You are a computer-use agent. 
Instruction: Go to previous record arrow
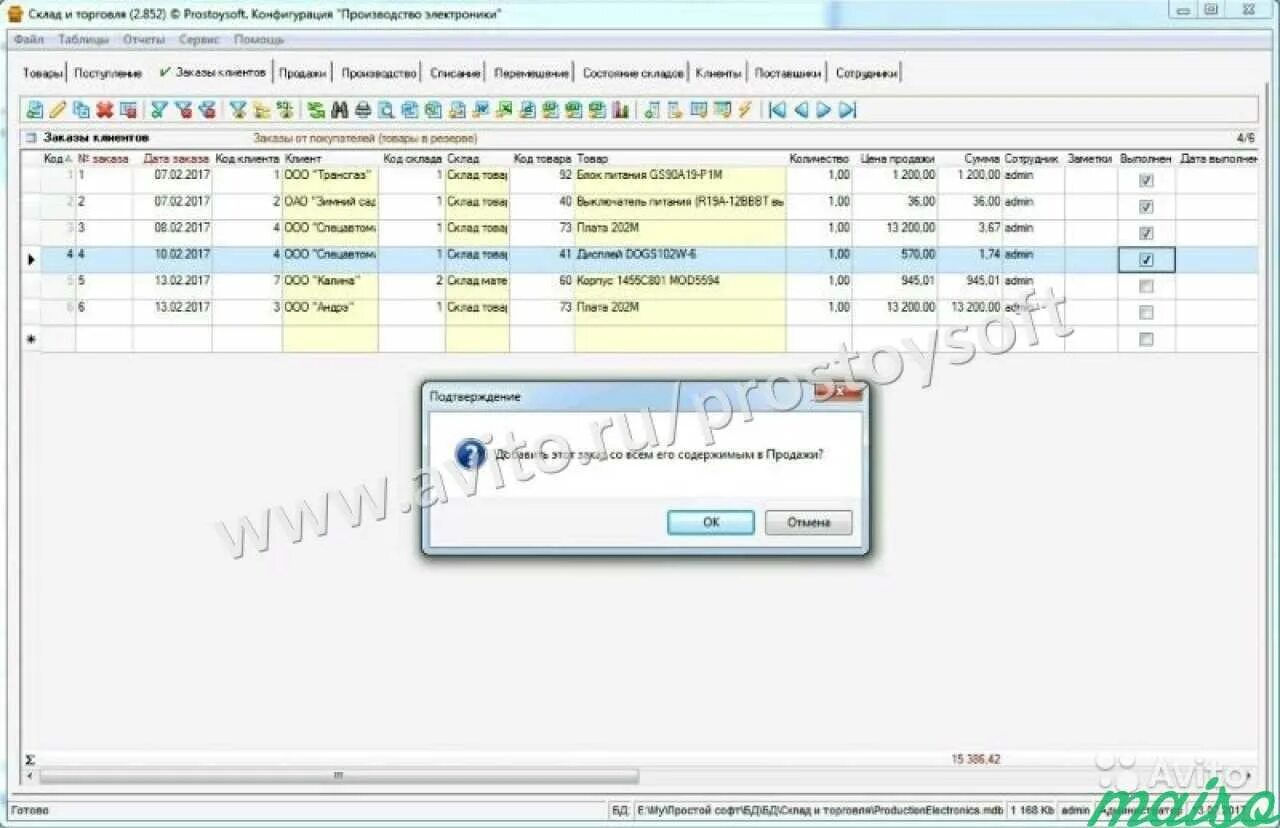pyautogui.click(x=801, y=110)
